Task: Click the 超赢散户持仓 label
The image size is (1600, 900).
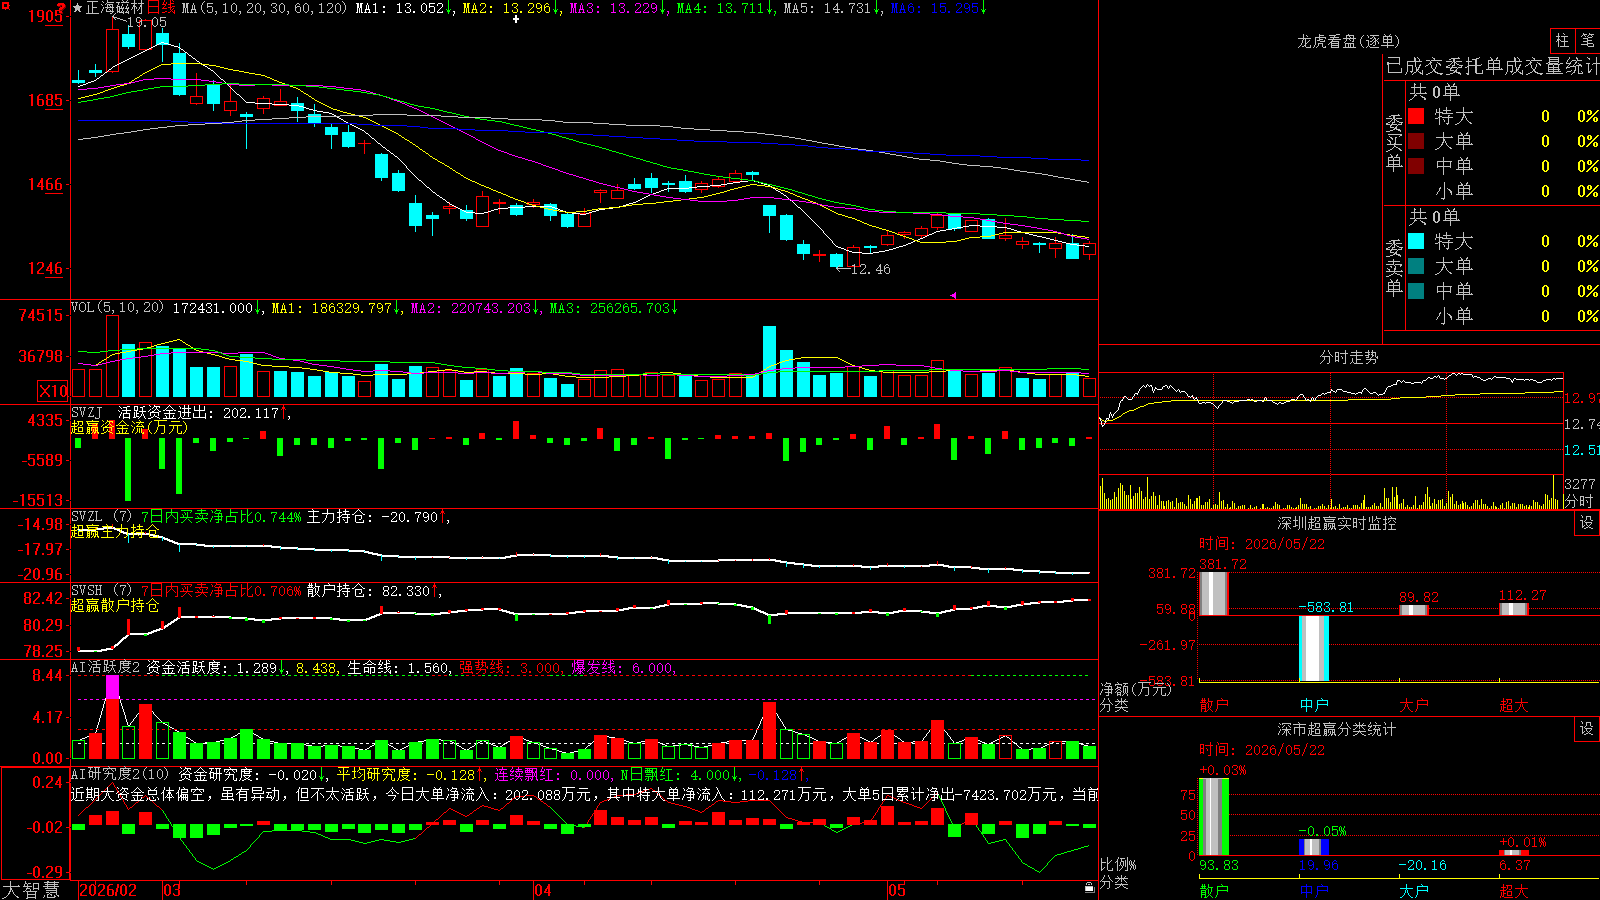Action: 115,605
